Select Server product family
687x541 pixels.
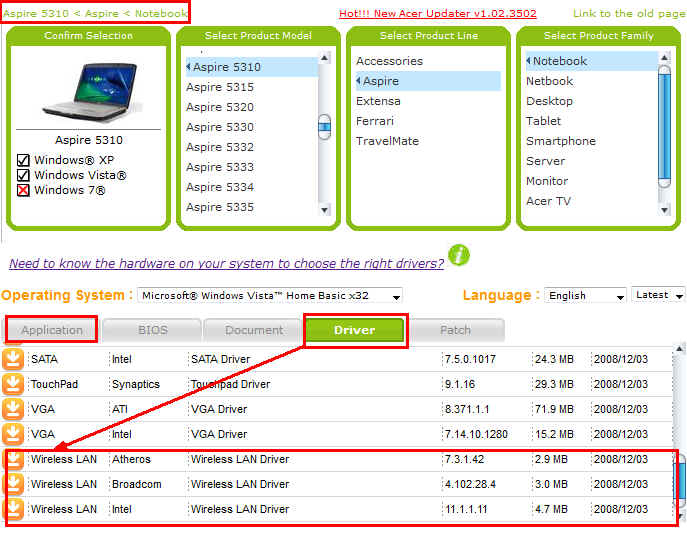tap(545, 161)
